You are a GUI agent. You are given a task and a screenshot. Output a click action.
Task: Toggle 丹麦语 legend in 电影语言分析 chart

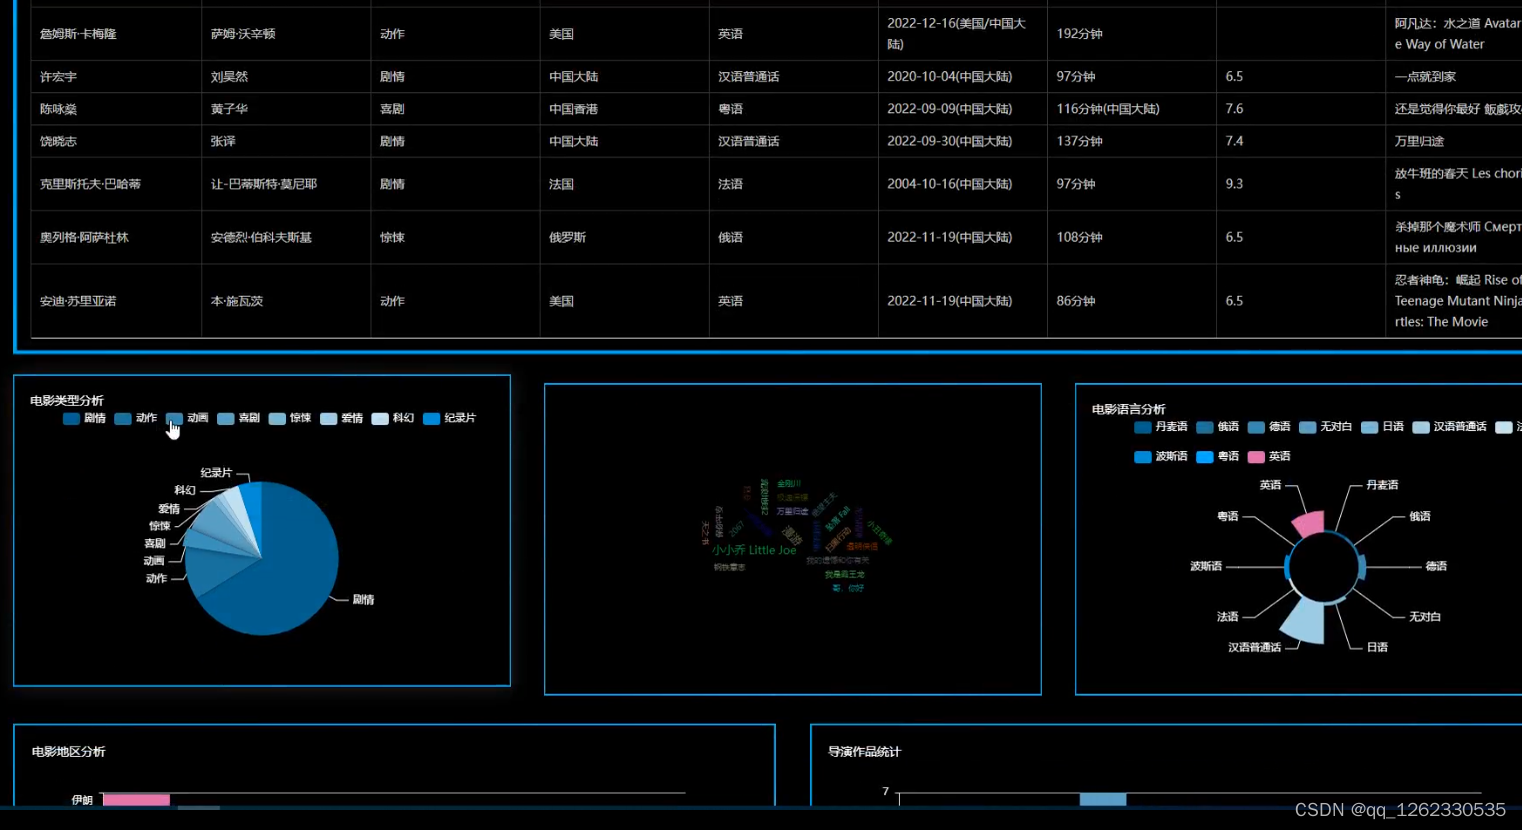1161,427
